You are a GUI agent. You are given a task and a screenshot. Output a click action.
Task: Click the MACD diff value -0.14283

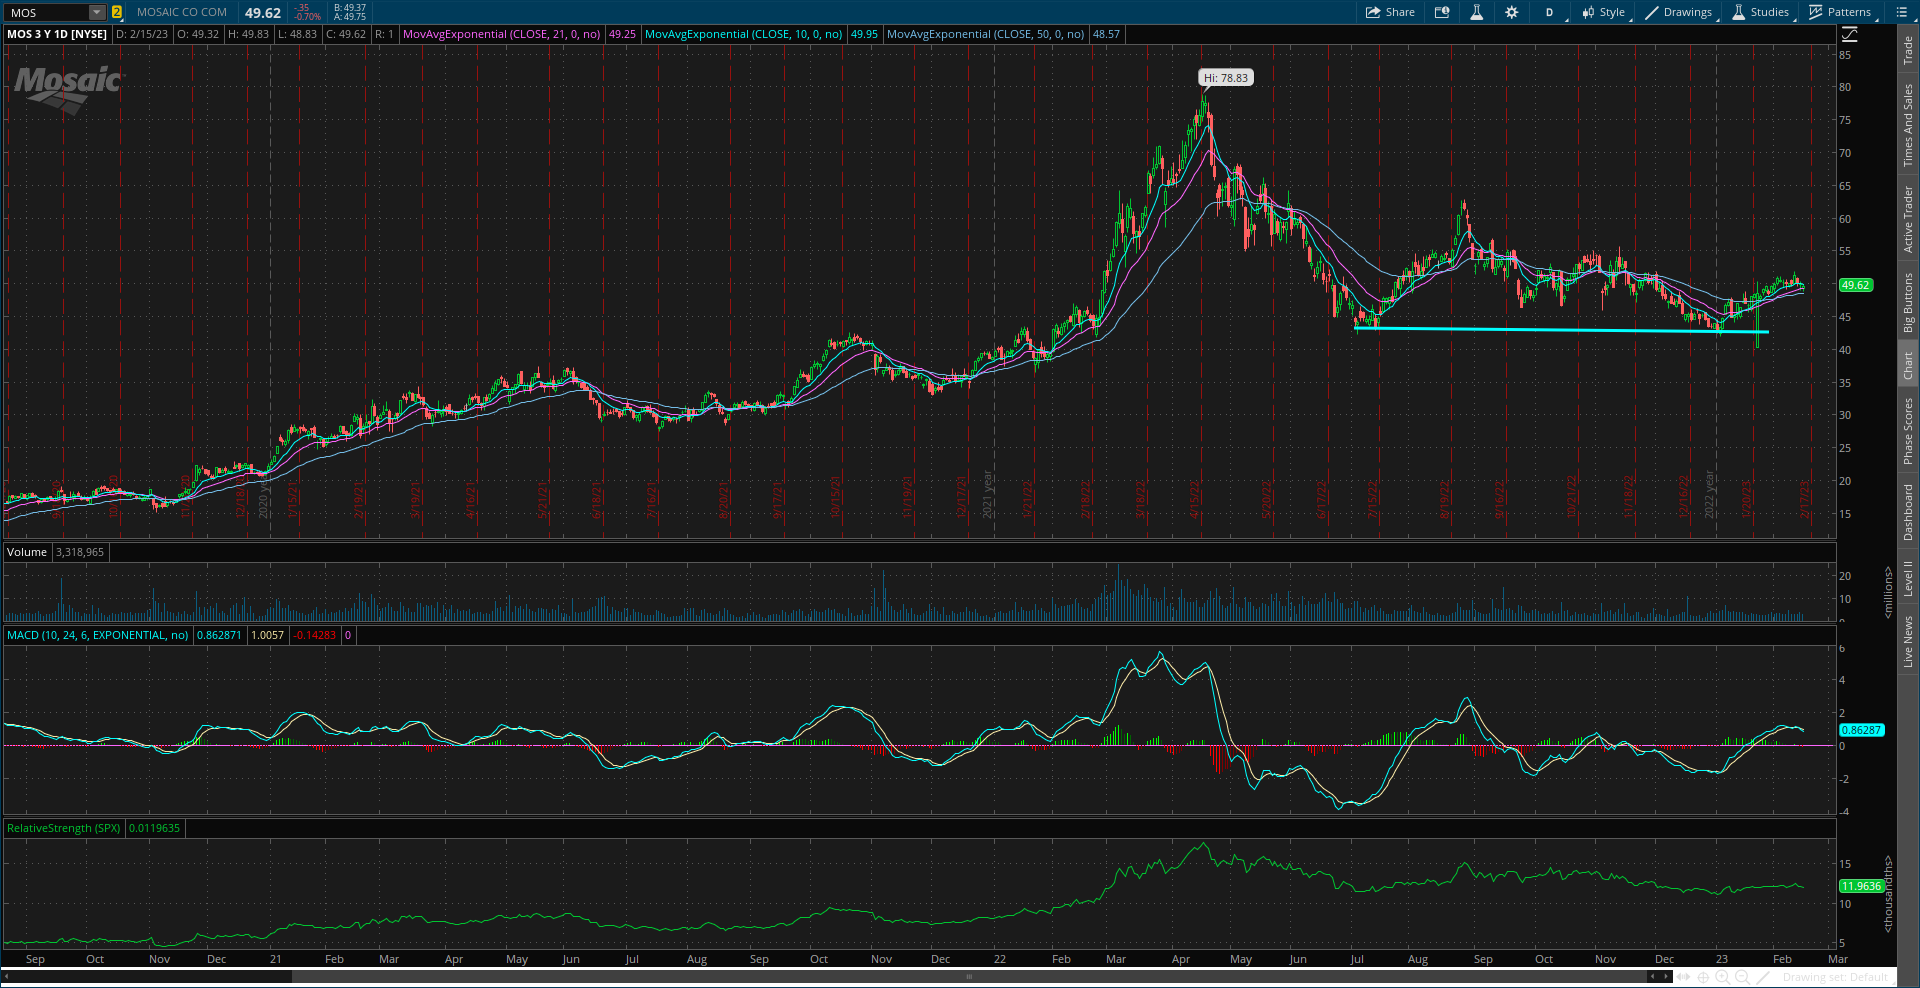pyautogui.click(x=315, y=635)
